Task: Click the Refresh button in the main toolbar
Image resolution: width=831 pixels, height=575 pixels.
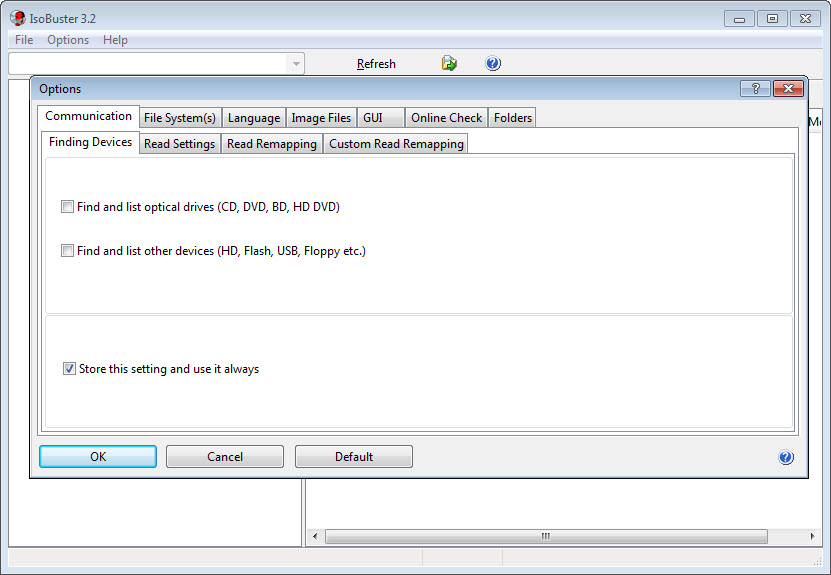Action: (376, 64)
